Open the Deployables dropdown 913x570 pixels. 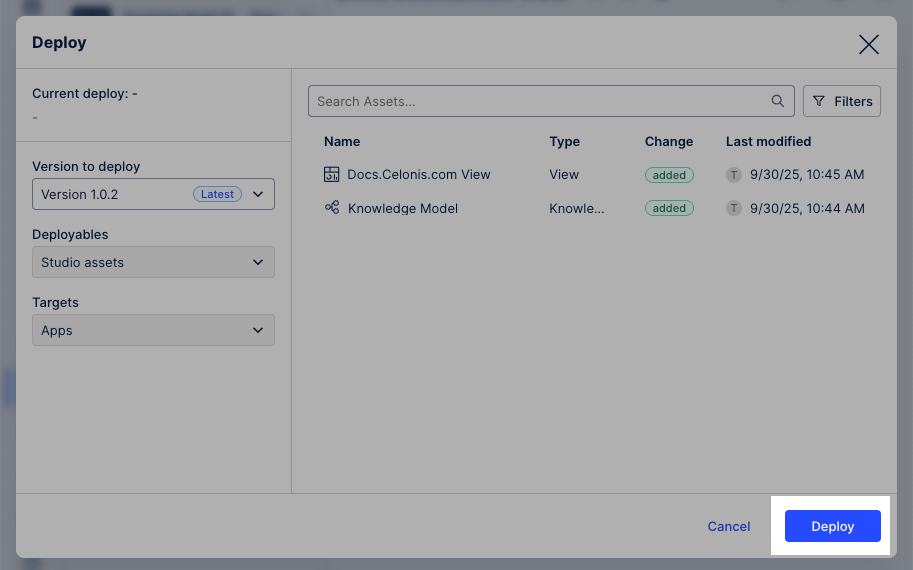coord(153,262)
